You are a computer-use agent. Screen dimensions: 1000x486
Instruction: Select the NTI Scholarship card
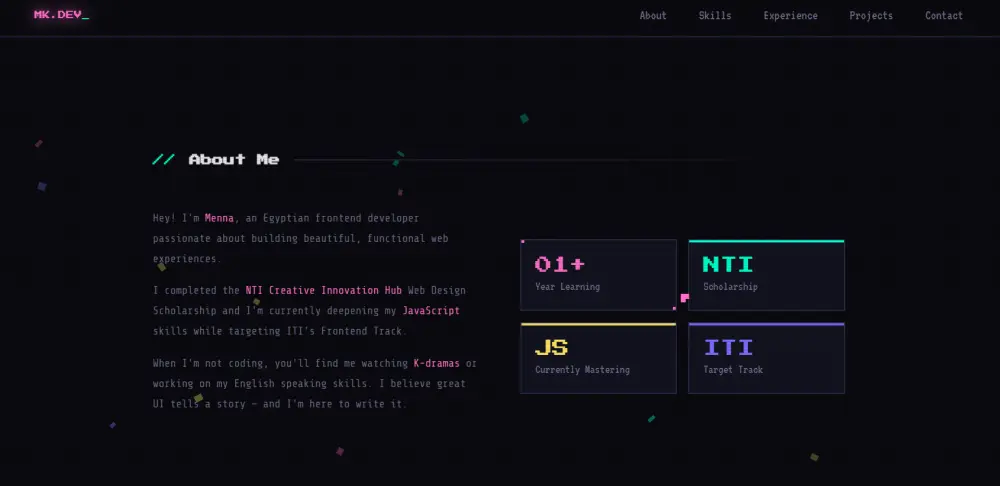point(767,275)
